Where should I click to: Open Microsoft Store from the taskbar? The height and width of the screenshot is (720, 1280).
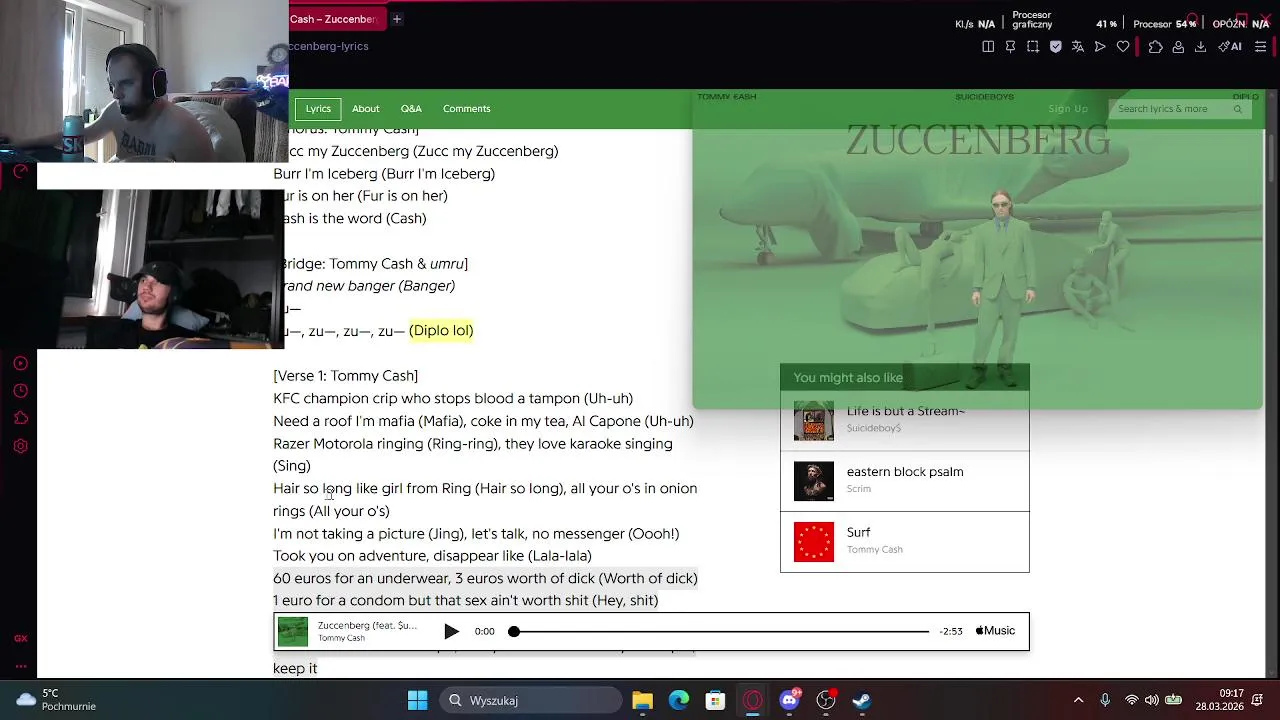(715, 700)
